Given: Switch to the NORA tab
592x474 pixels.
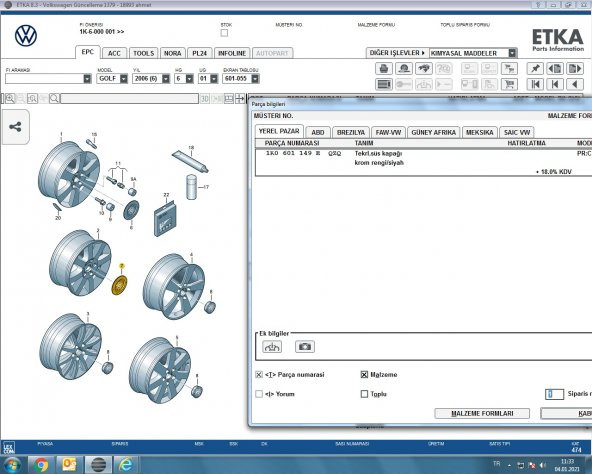Looking at the screenshot, I should [173, 53].
